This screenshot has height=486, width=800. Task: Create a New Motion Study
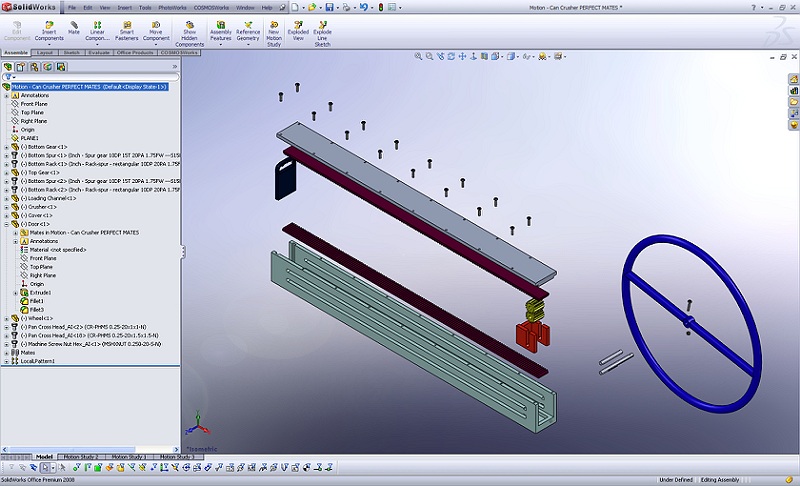[x=273, y=24]
